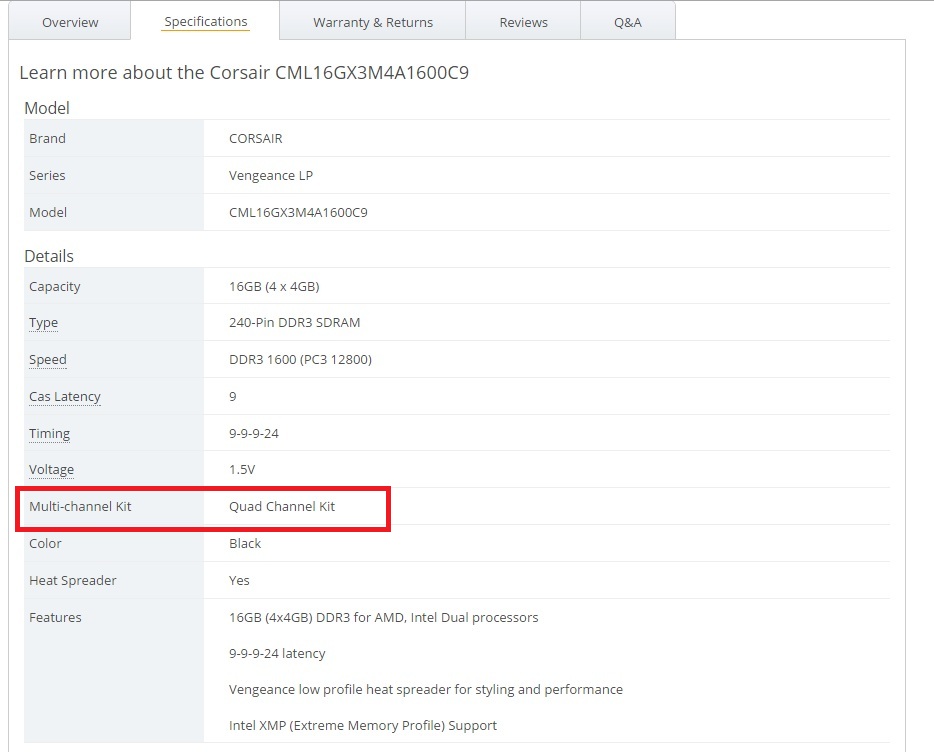
Task: Click the 'CML16GX3M4A1600C9' model value in table
Action: pyautogui.click(x=298, y=212)
